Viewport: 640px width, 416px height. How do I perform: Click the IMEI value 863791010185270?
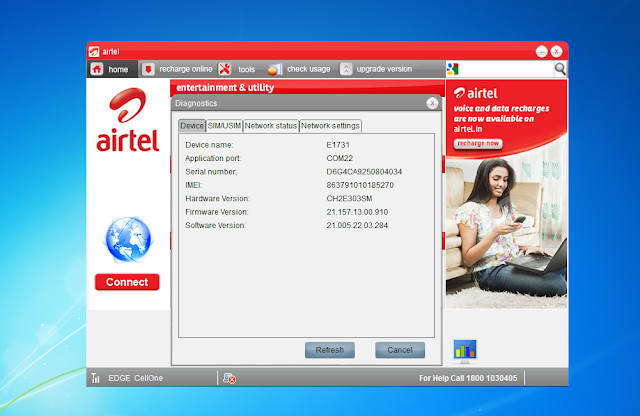click(x=360, y=185)
